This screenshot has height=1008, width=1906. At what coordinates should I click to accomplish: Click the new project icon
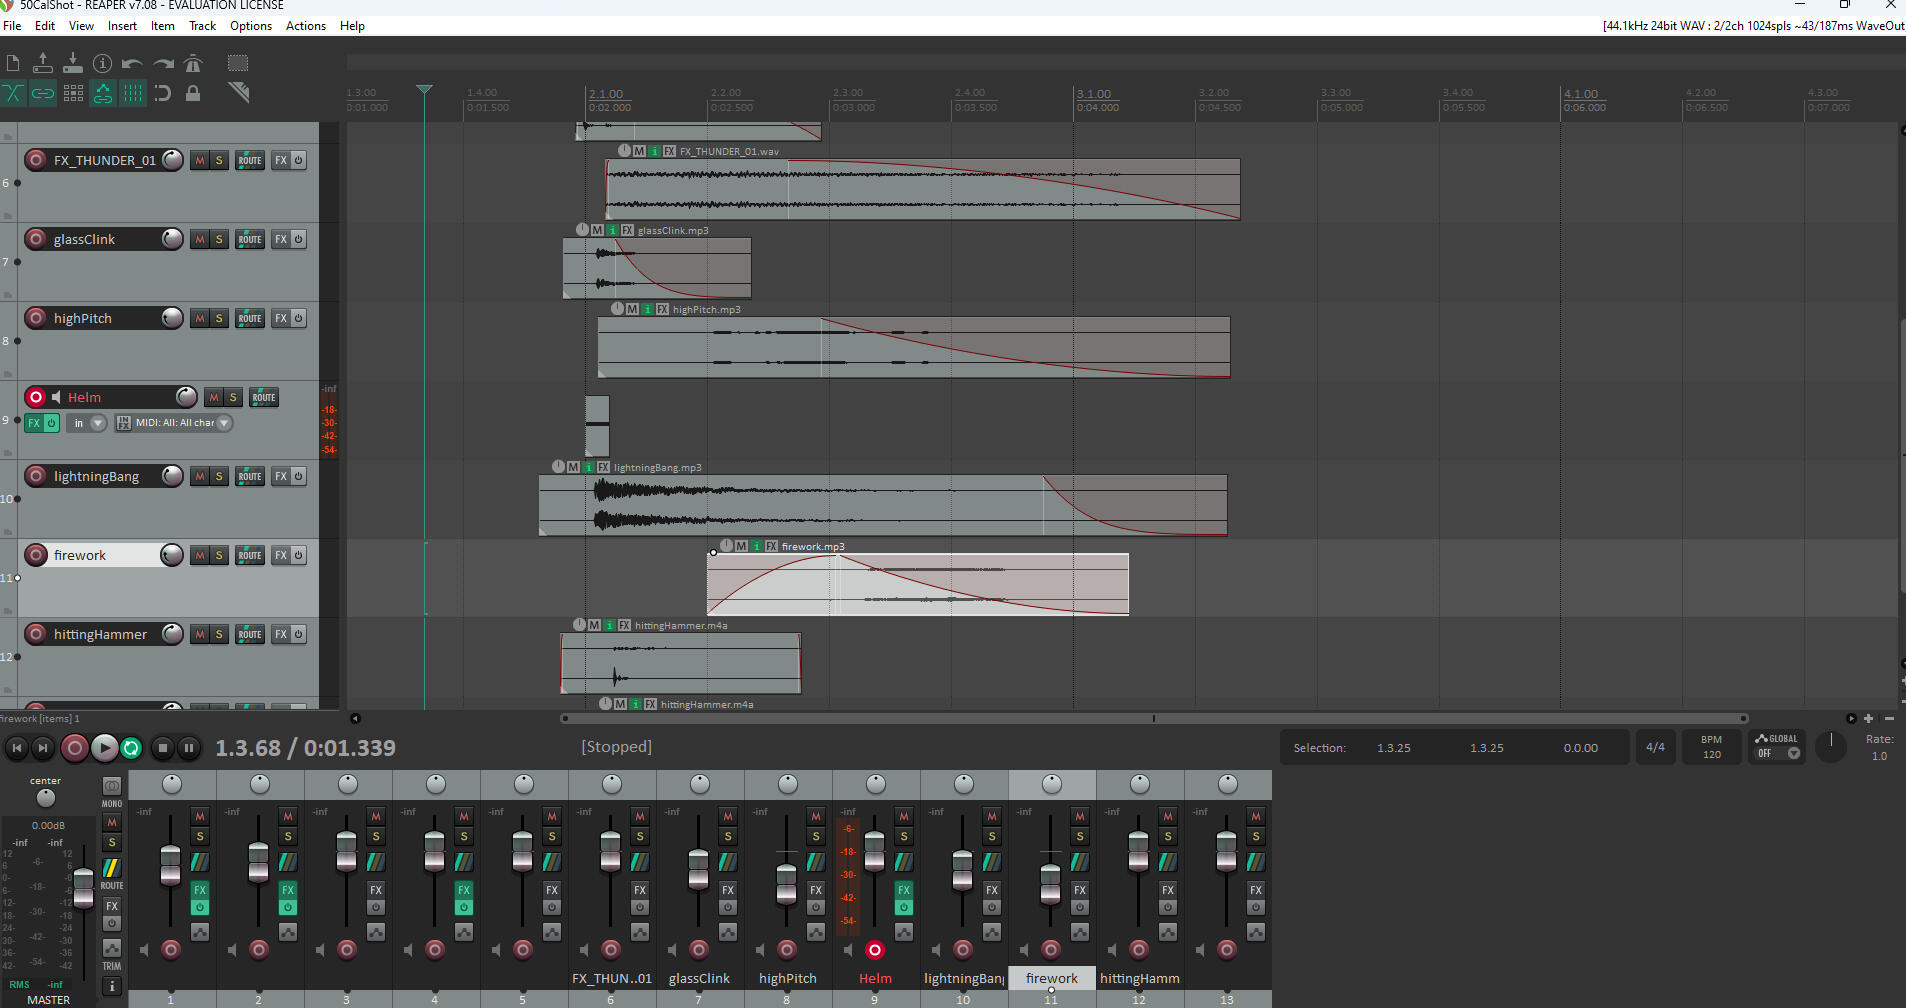13,64
